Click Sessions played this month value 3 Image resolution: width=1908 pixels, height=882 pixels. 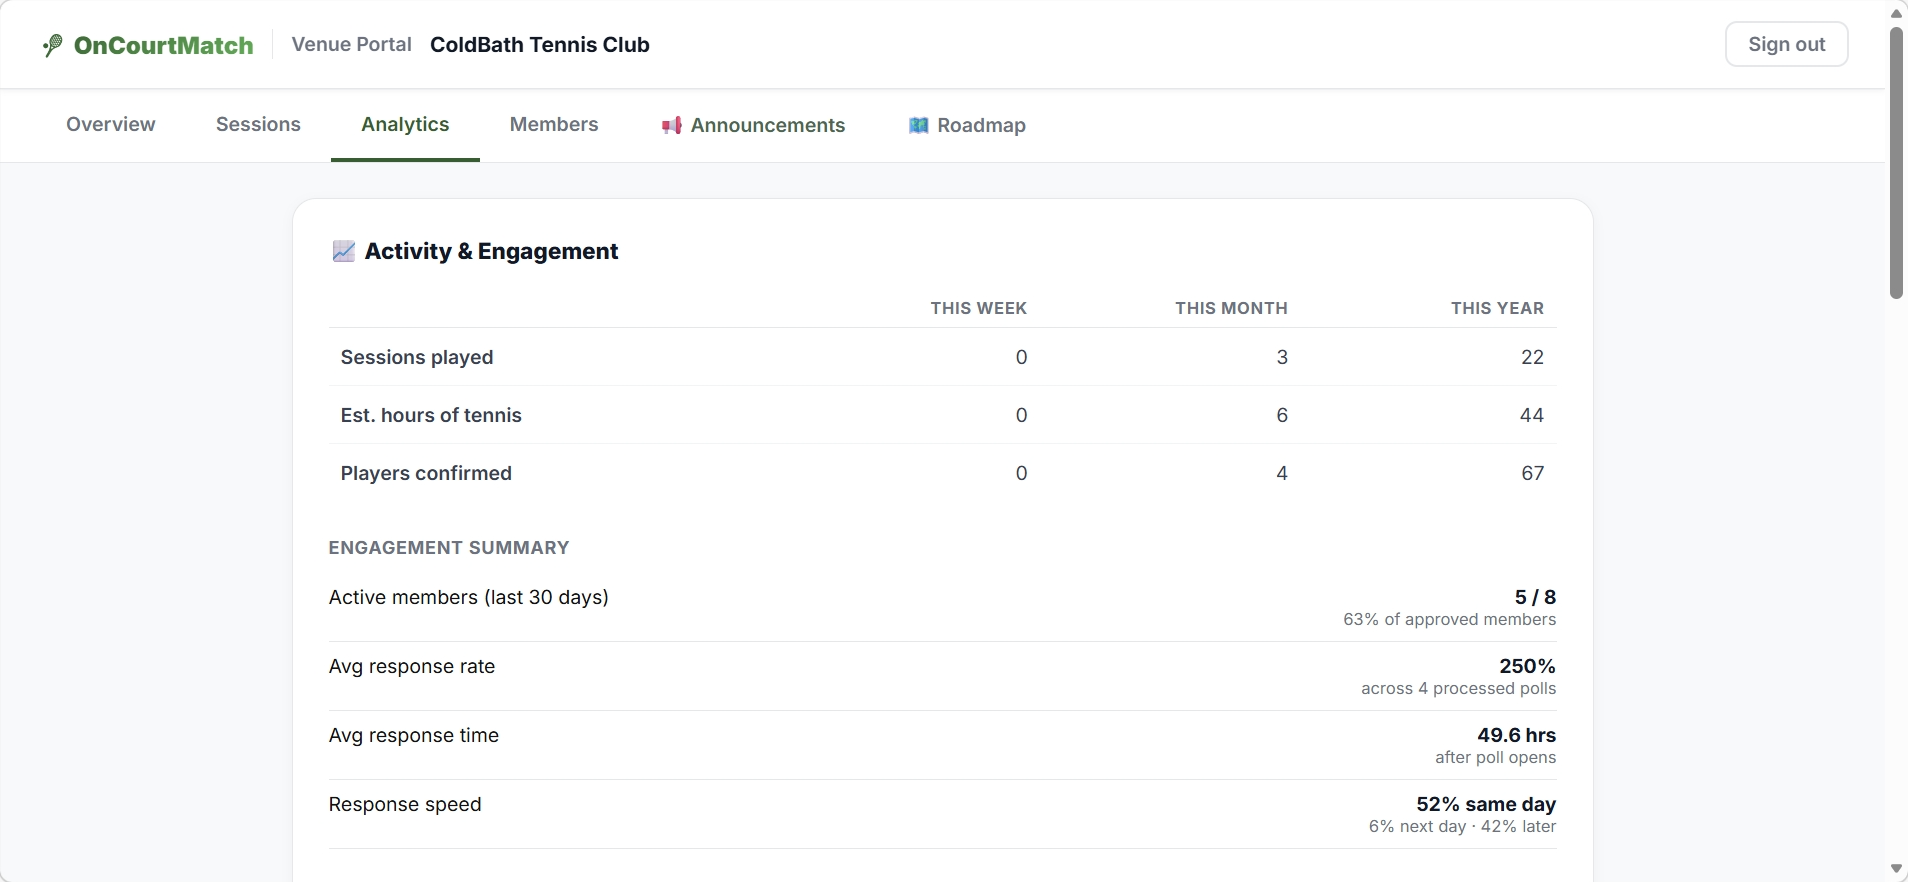point(1282,357)
